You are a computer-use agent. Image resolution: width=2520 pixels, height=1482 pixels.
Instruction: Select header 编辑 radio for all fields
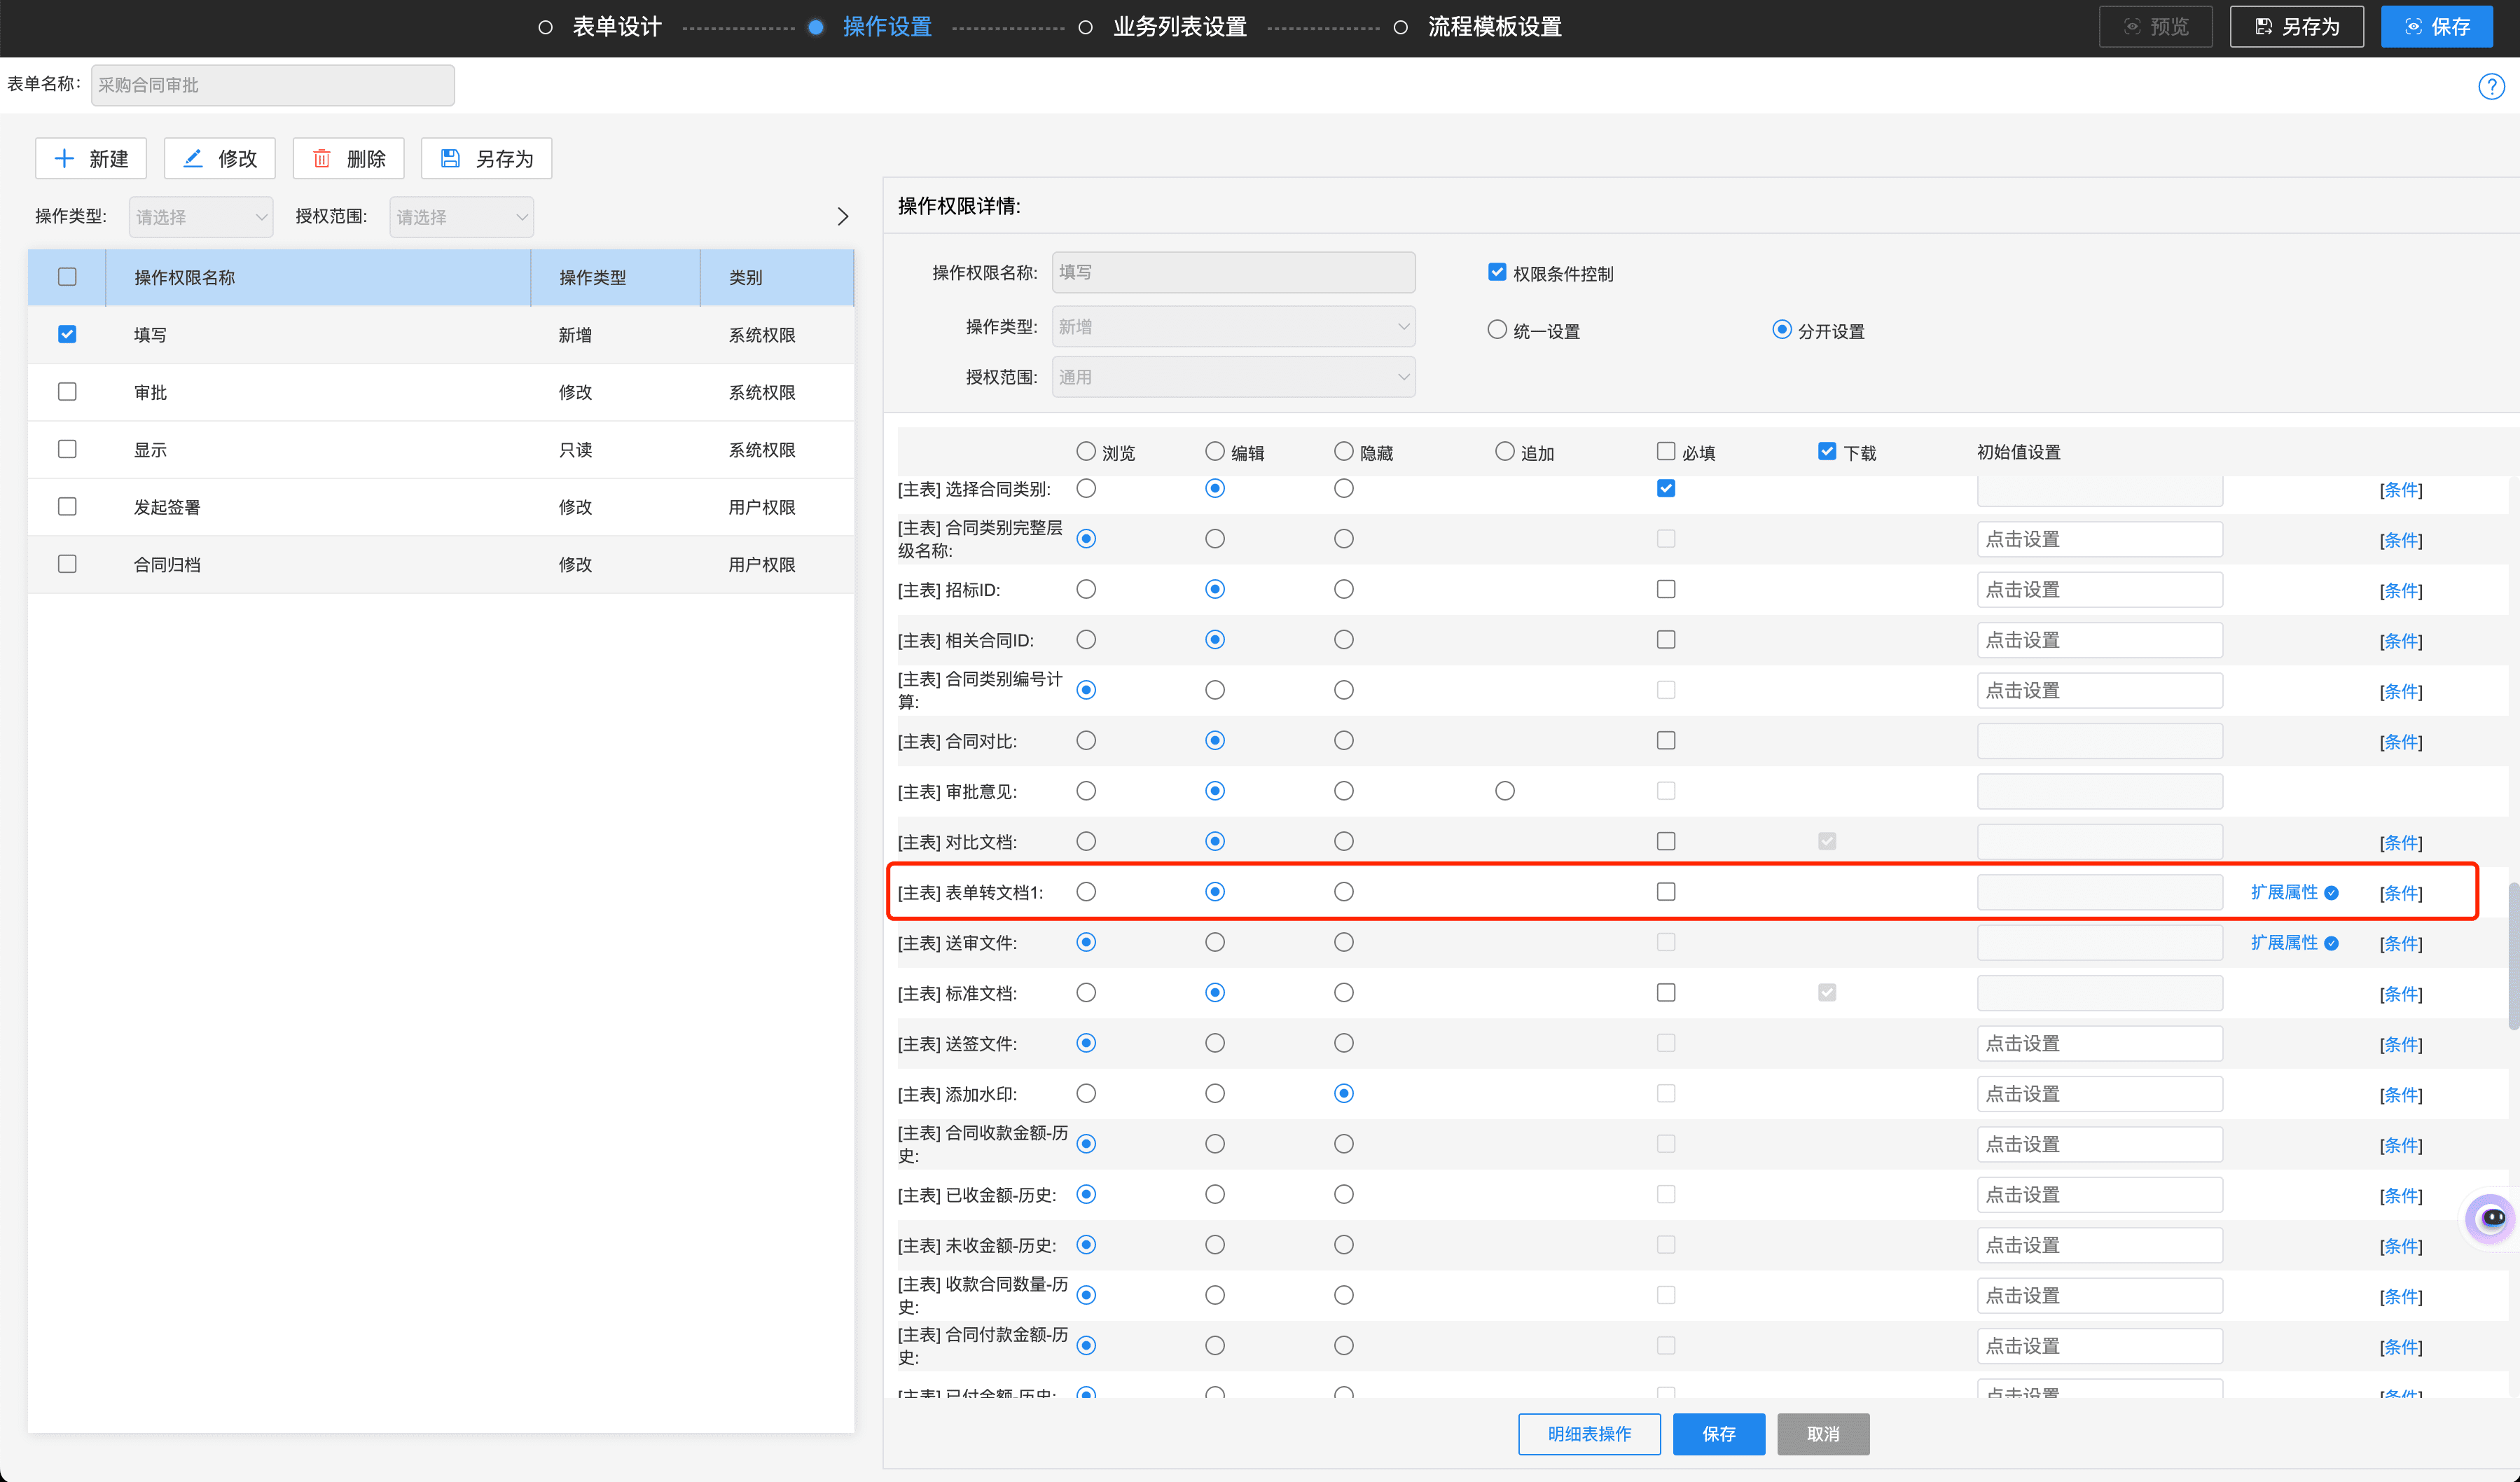1215,452
